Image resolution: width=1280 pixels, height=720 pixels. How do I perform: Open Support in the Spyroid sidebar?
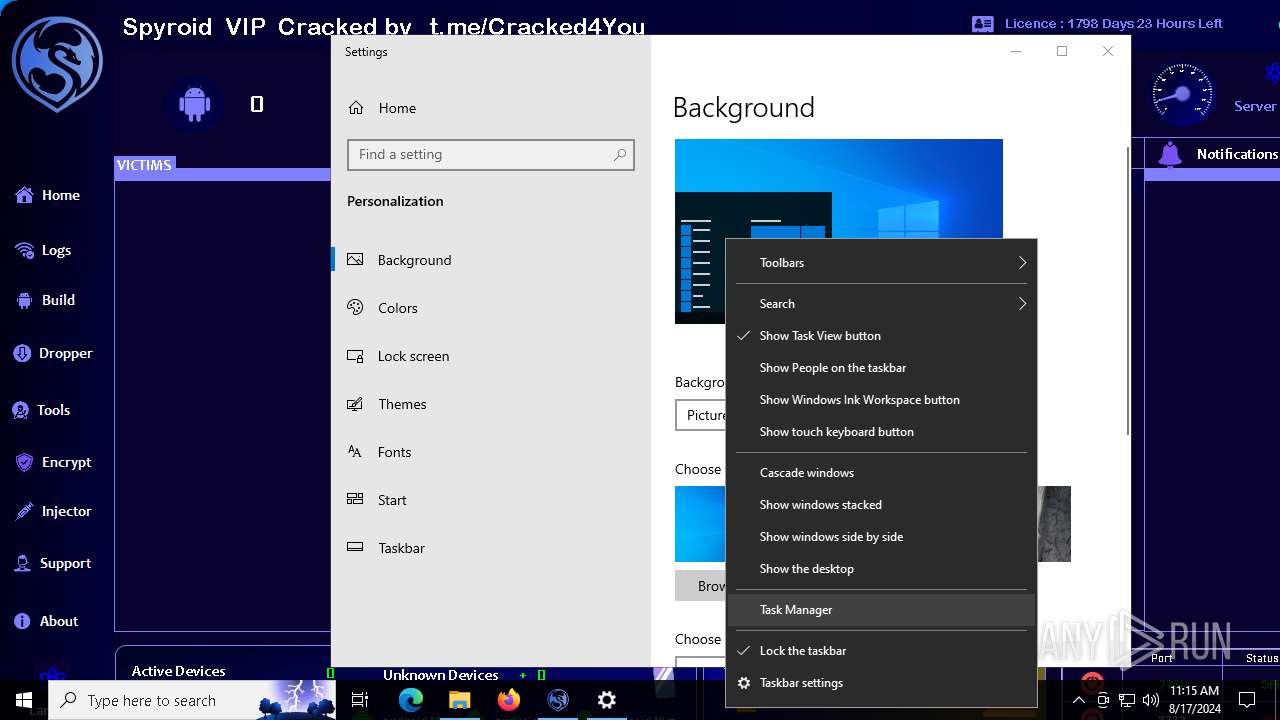(52, 564)
